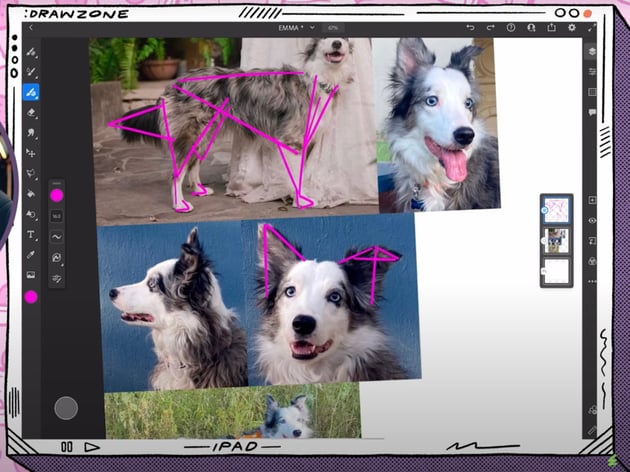Redo the last action
Screen dimensions: 630x472
coord(491,28)
